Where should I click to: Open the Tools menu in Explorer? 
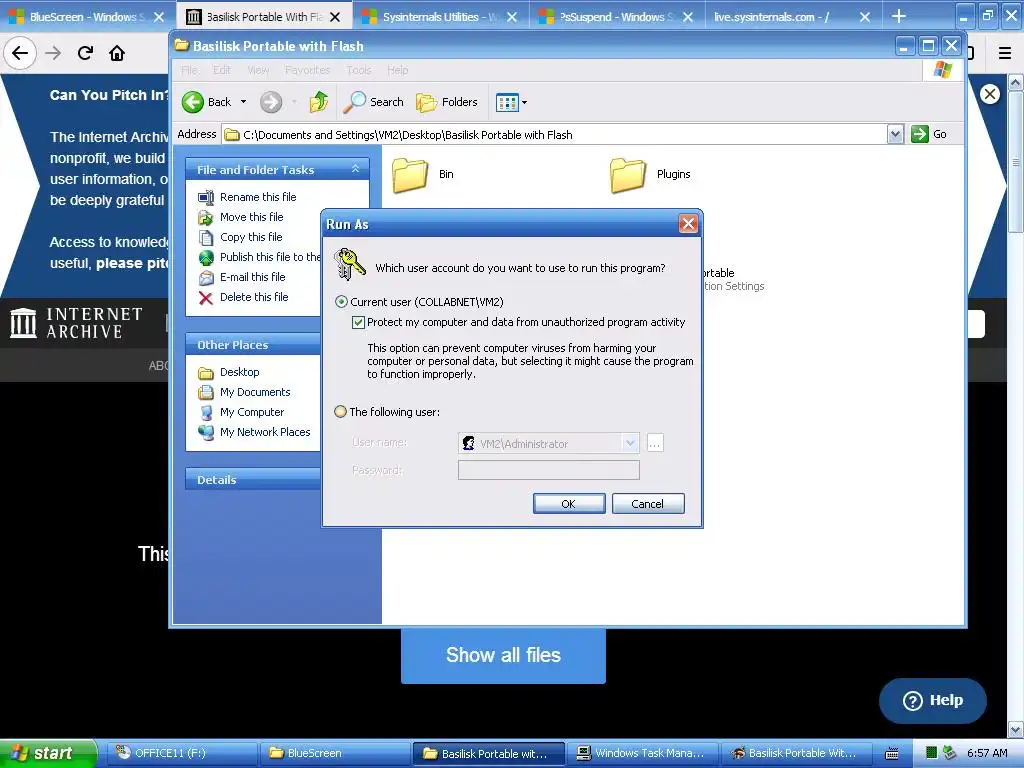359,70
